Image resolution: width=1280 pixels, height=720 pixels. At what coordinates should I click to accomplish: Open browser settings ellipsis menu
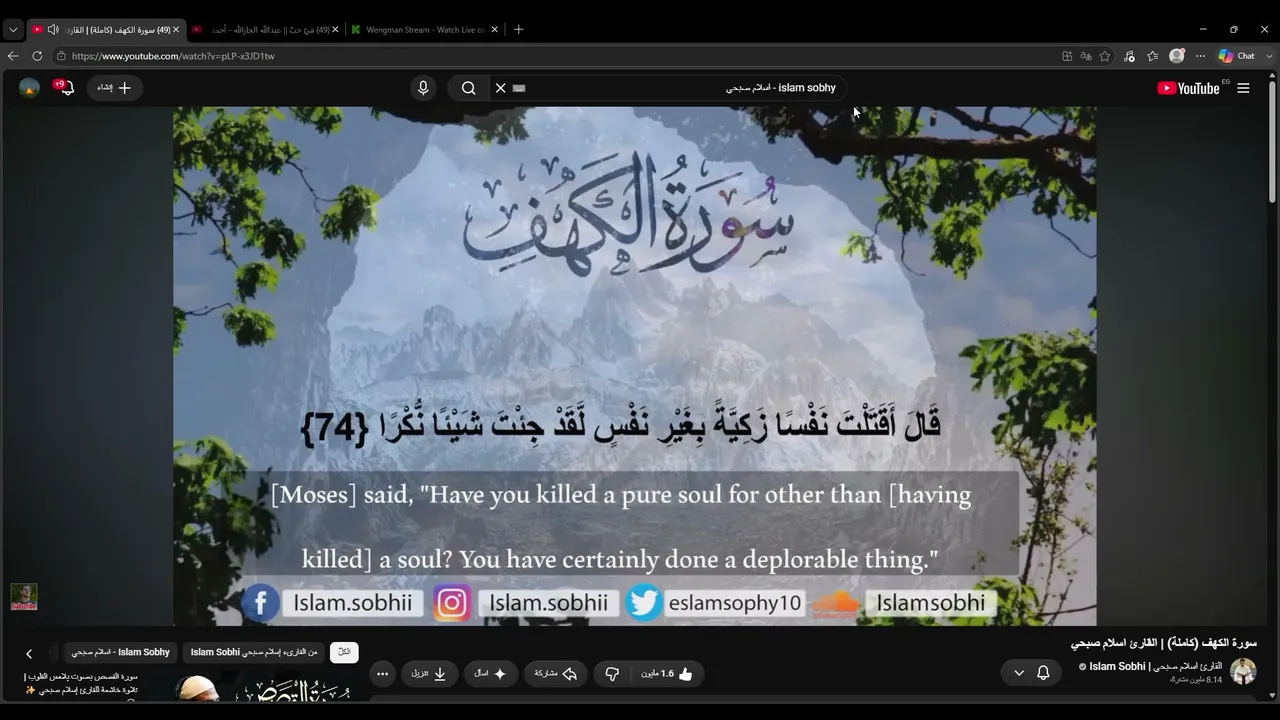click(x=1201, y=56)
